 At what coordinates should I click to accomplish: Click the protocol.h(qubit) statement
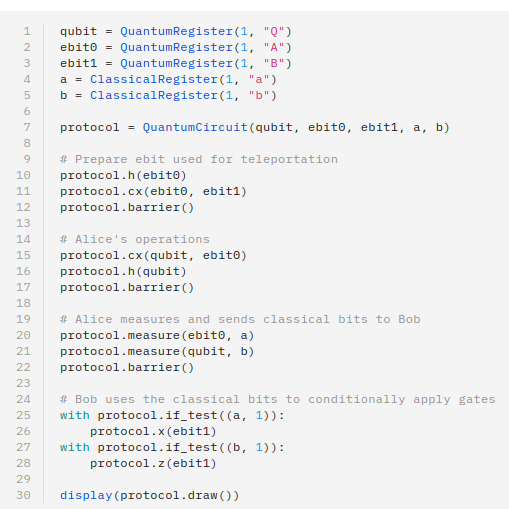(x=123, y=271)
